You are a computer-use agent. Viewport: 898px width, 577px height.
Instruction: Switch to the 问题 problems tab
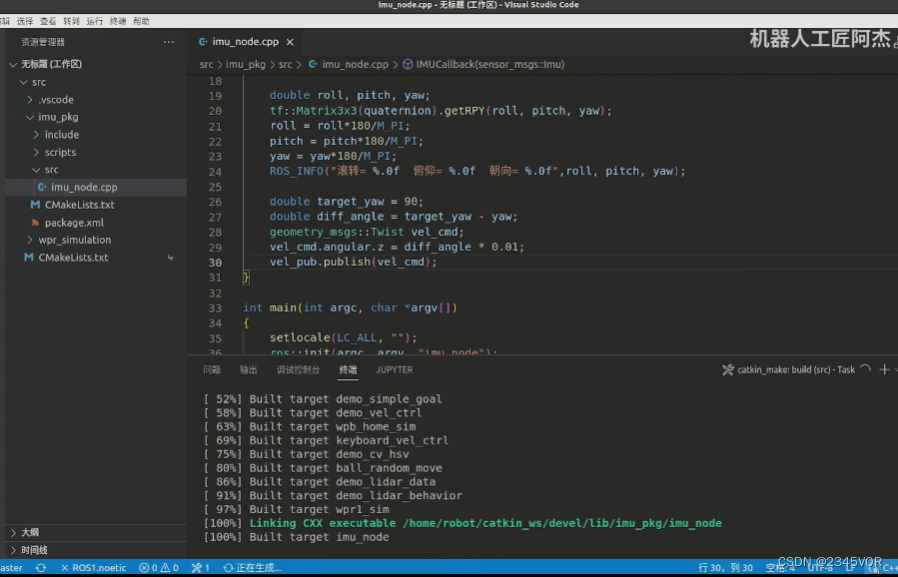click(x=211, y=370)
